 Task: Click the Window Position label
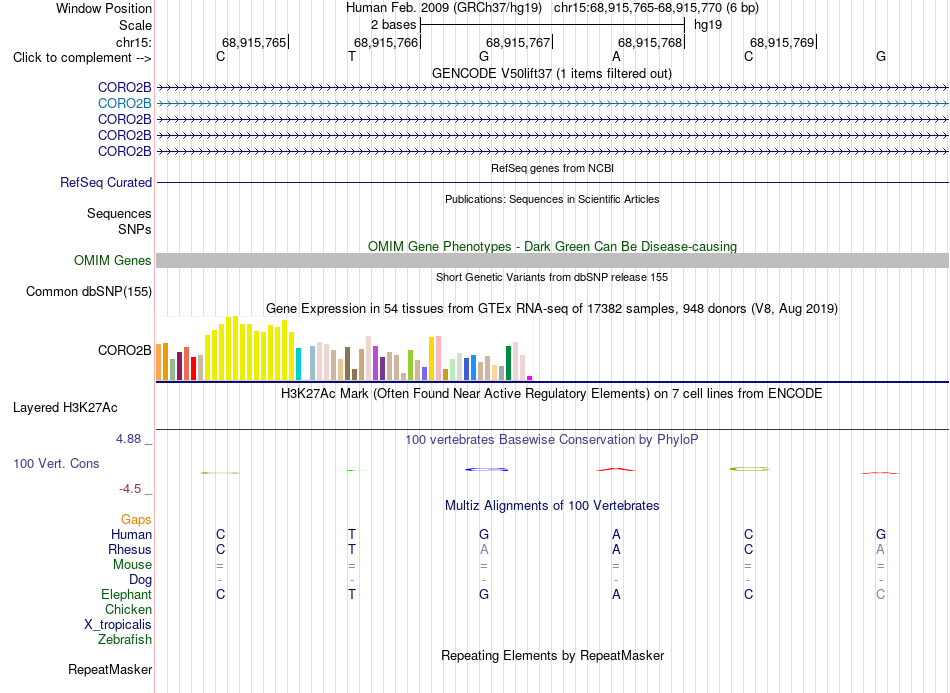pyautogui.click(x=104, y=8)
